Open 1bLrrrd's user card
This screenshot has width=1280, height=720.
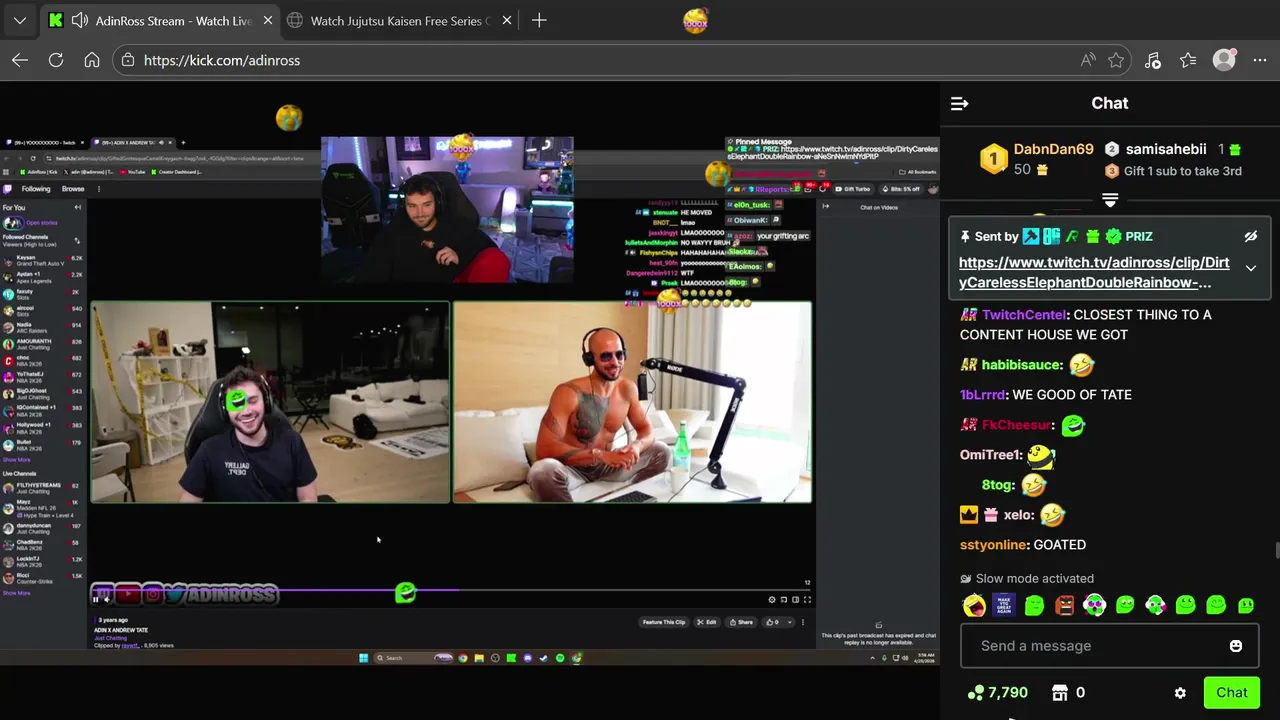point(983,395)
